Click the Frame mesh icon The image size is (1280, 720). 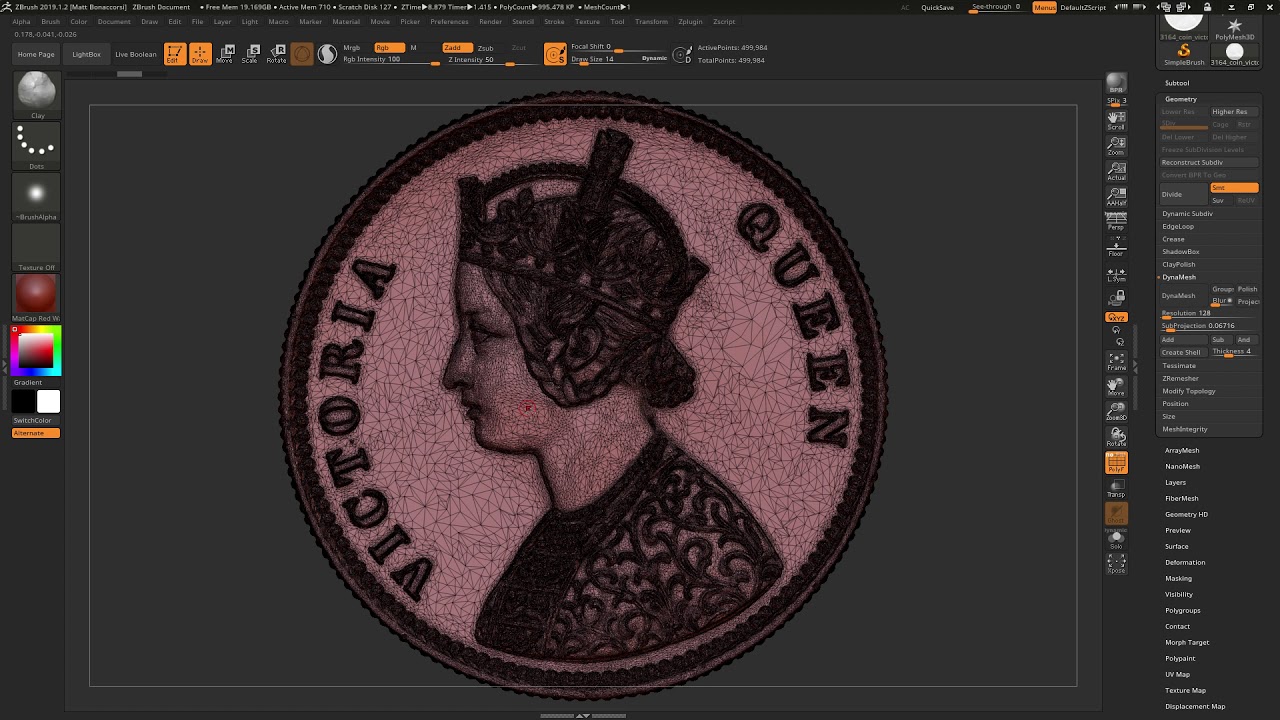[x=1116, y=361]
